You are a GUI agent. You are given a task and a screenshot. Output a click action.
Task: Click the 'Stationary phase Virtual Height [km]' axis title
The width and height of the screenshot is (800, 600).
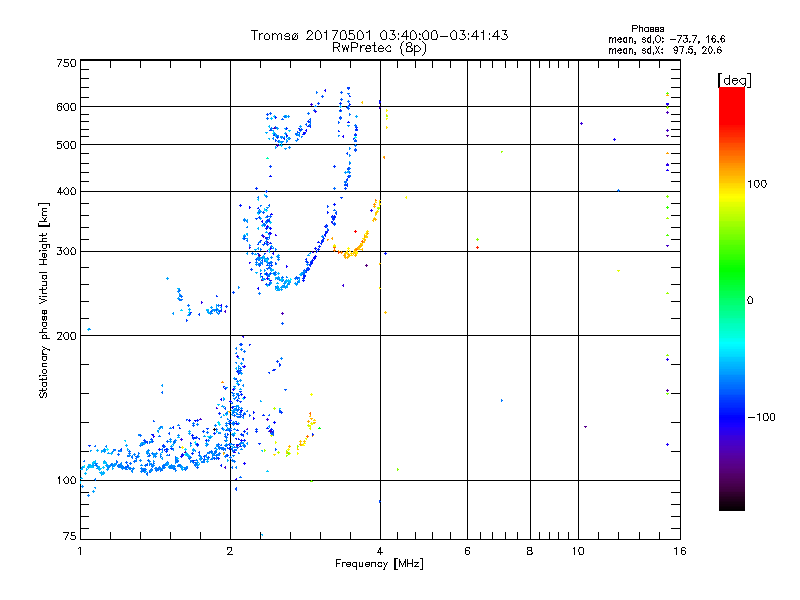tap(44, 301)
